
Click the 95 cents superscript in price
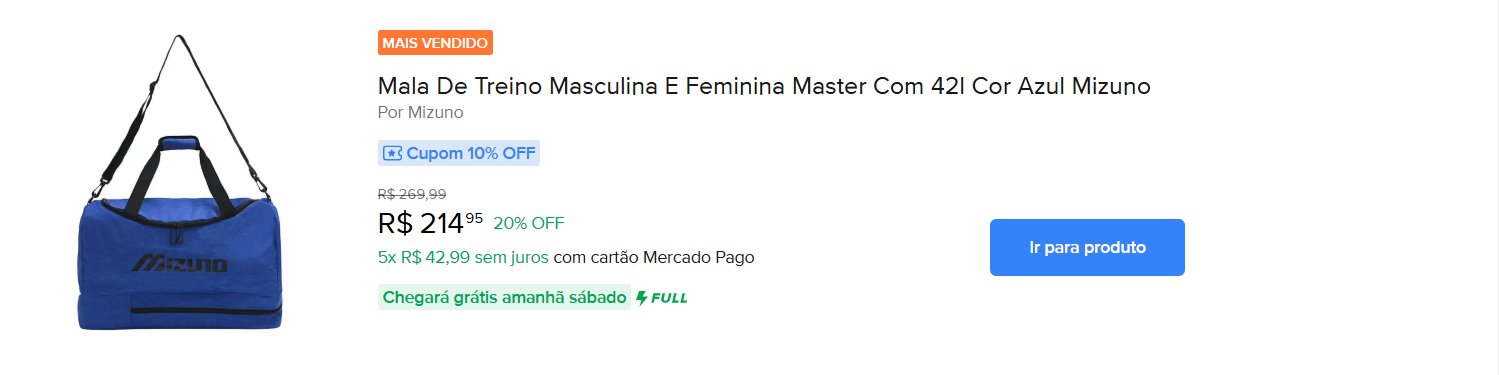(x=474, y=217)
